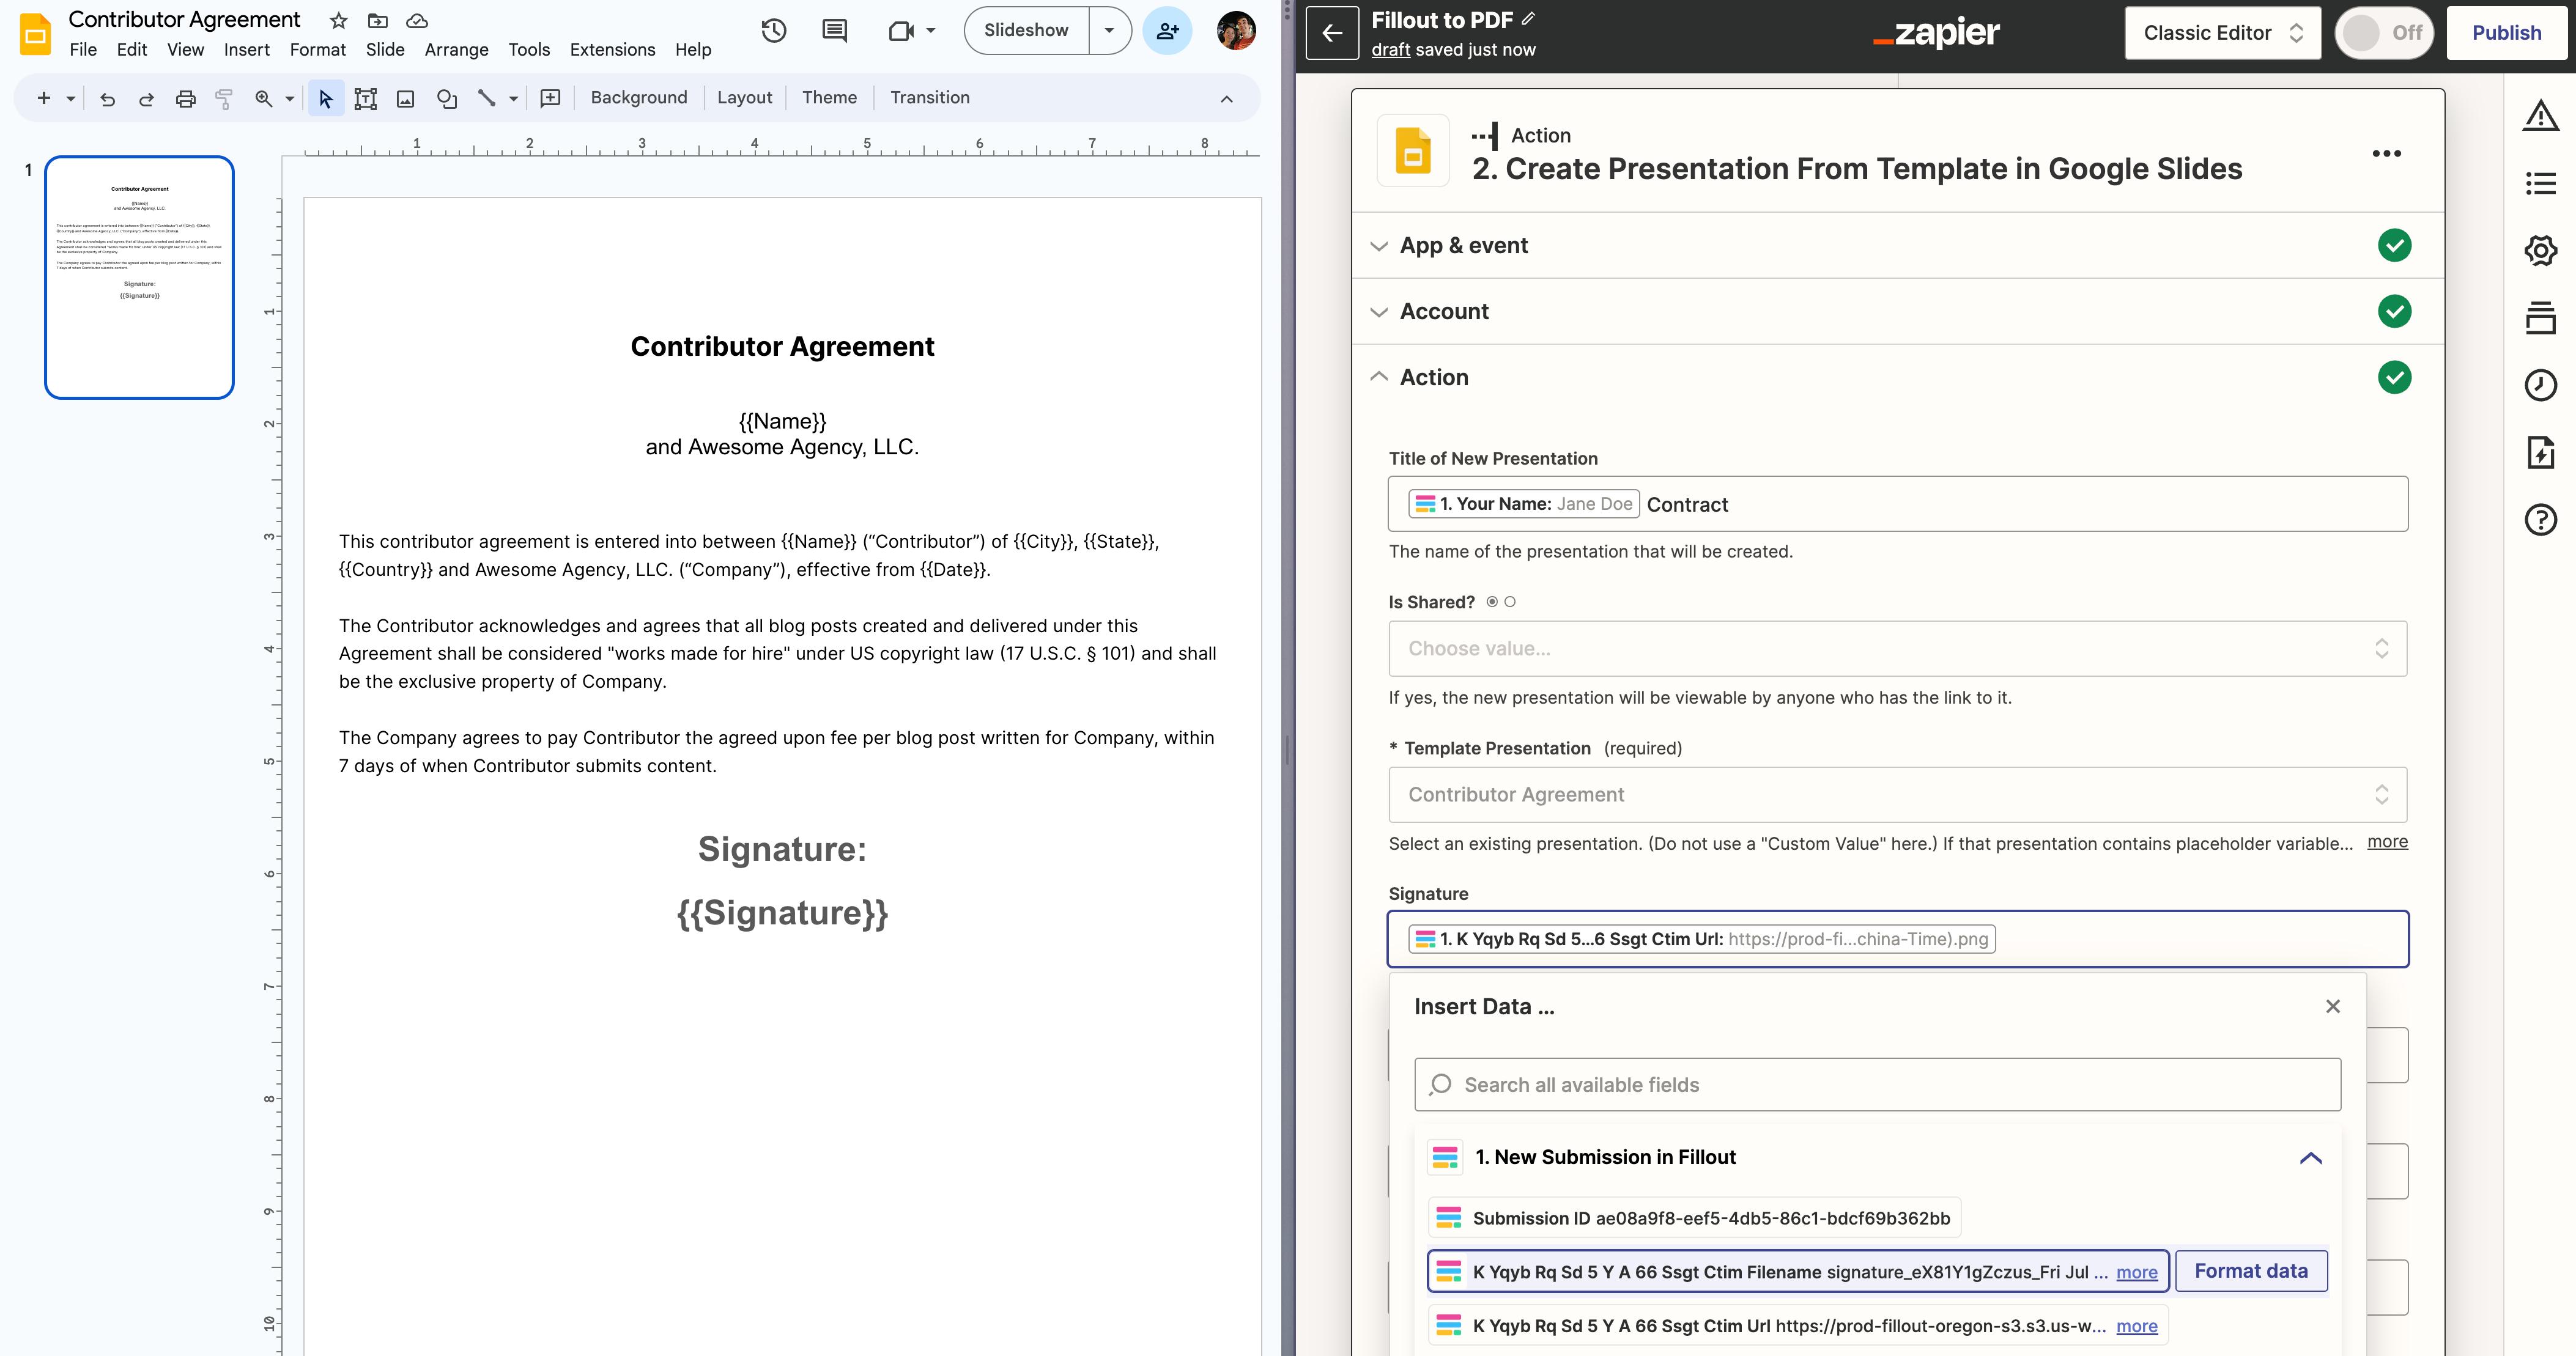Open the Insert image tool
Screen dimensions: 2576x1356
[406, 98]
